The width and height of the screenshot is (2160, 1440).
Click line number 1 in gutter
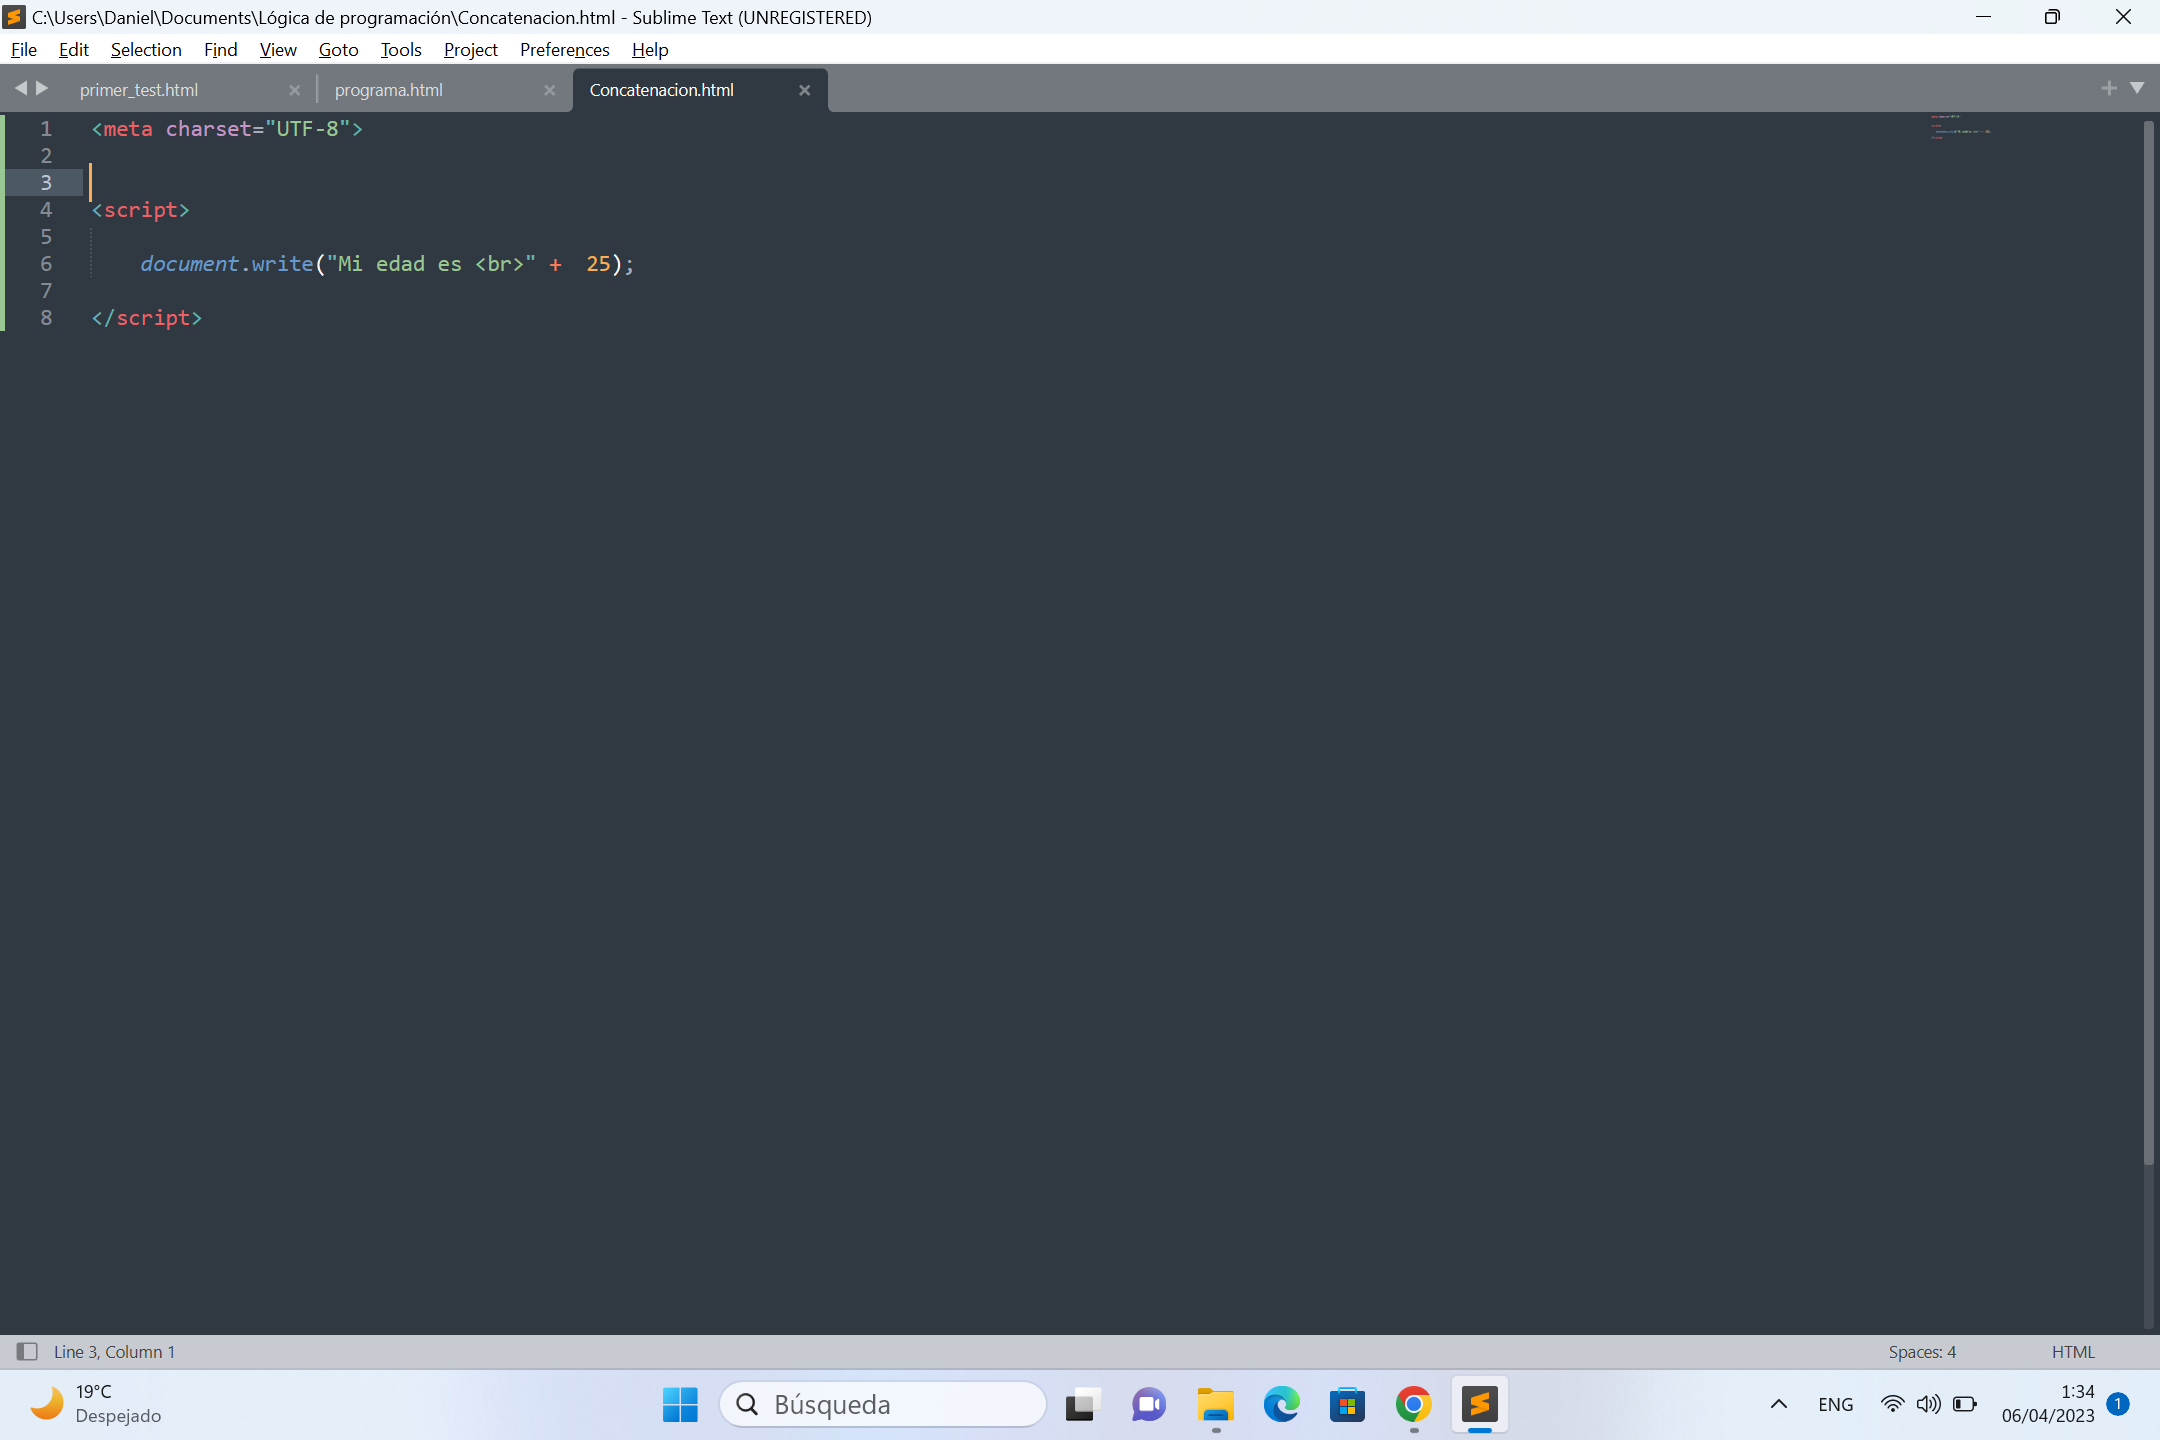tap(46, 129)
